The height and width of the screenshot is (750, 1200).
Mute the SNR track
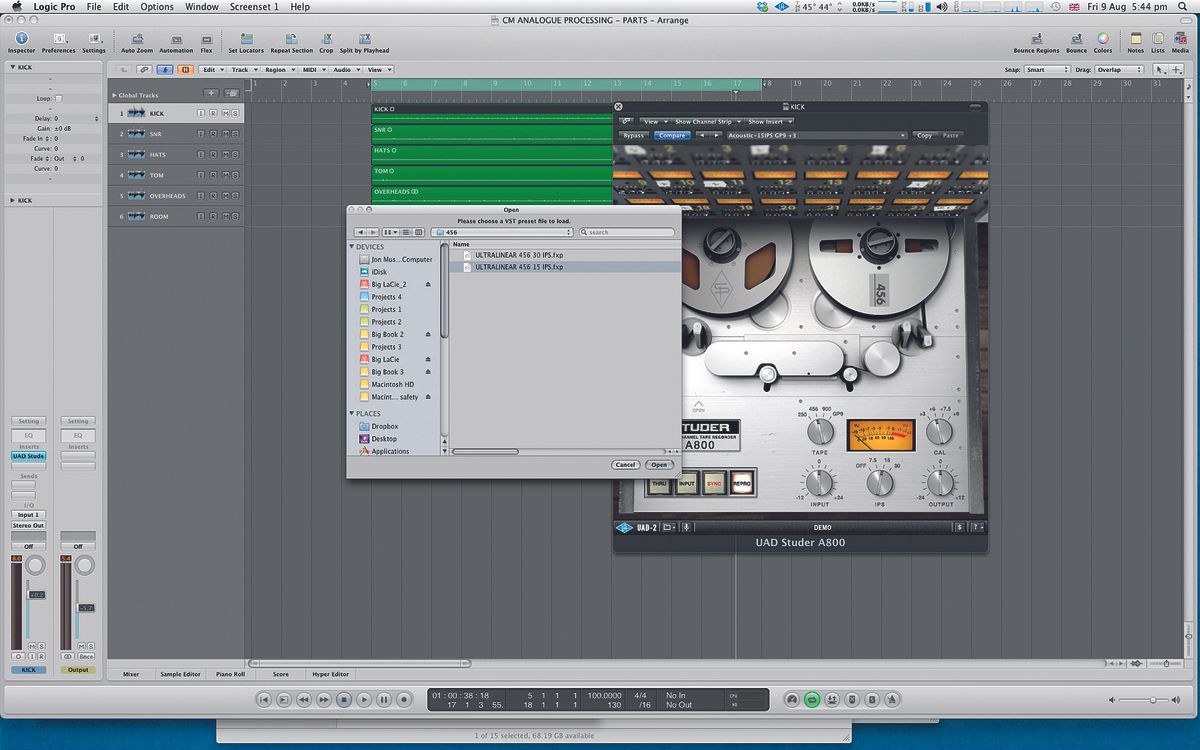point(224,133)
